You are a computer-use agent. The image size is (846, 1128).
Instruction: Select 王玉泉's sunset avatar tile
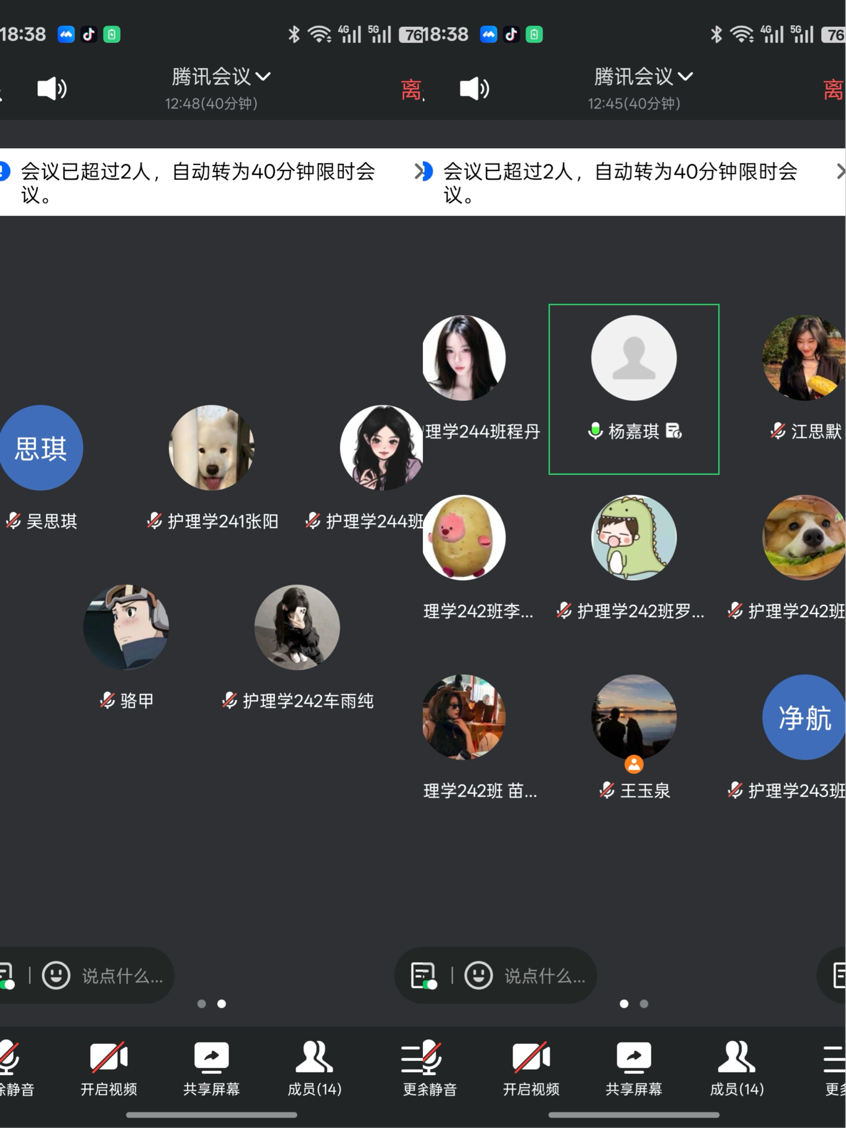634,718
